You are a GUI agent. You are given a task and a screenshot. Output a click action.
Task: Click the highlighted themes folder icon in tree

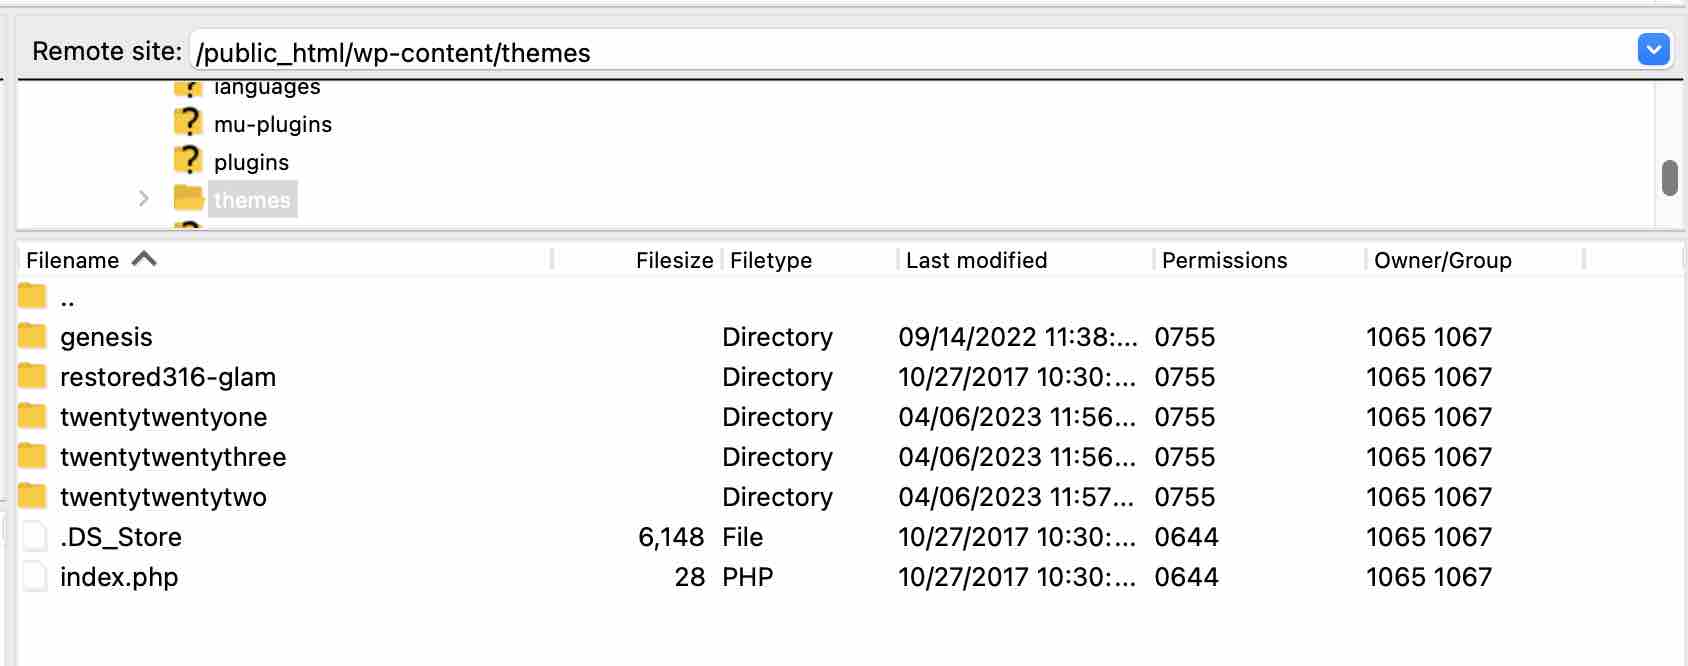[x=190, y=199]
